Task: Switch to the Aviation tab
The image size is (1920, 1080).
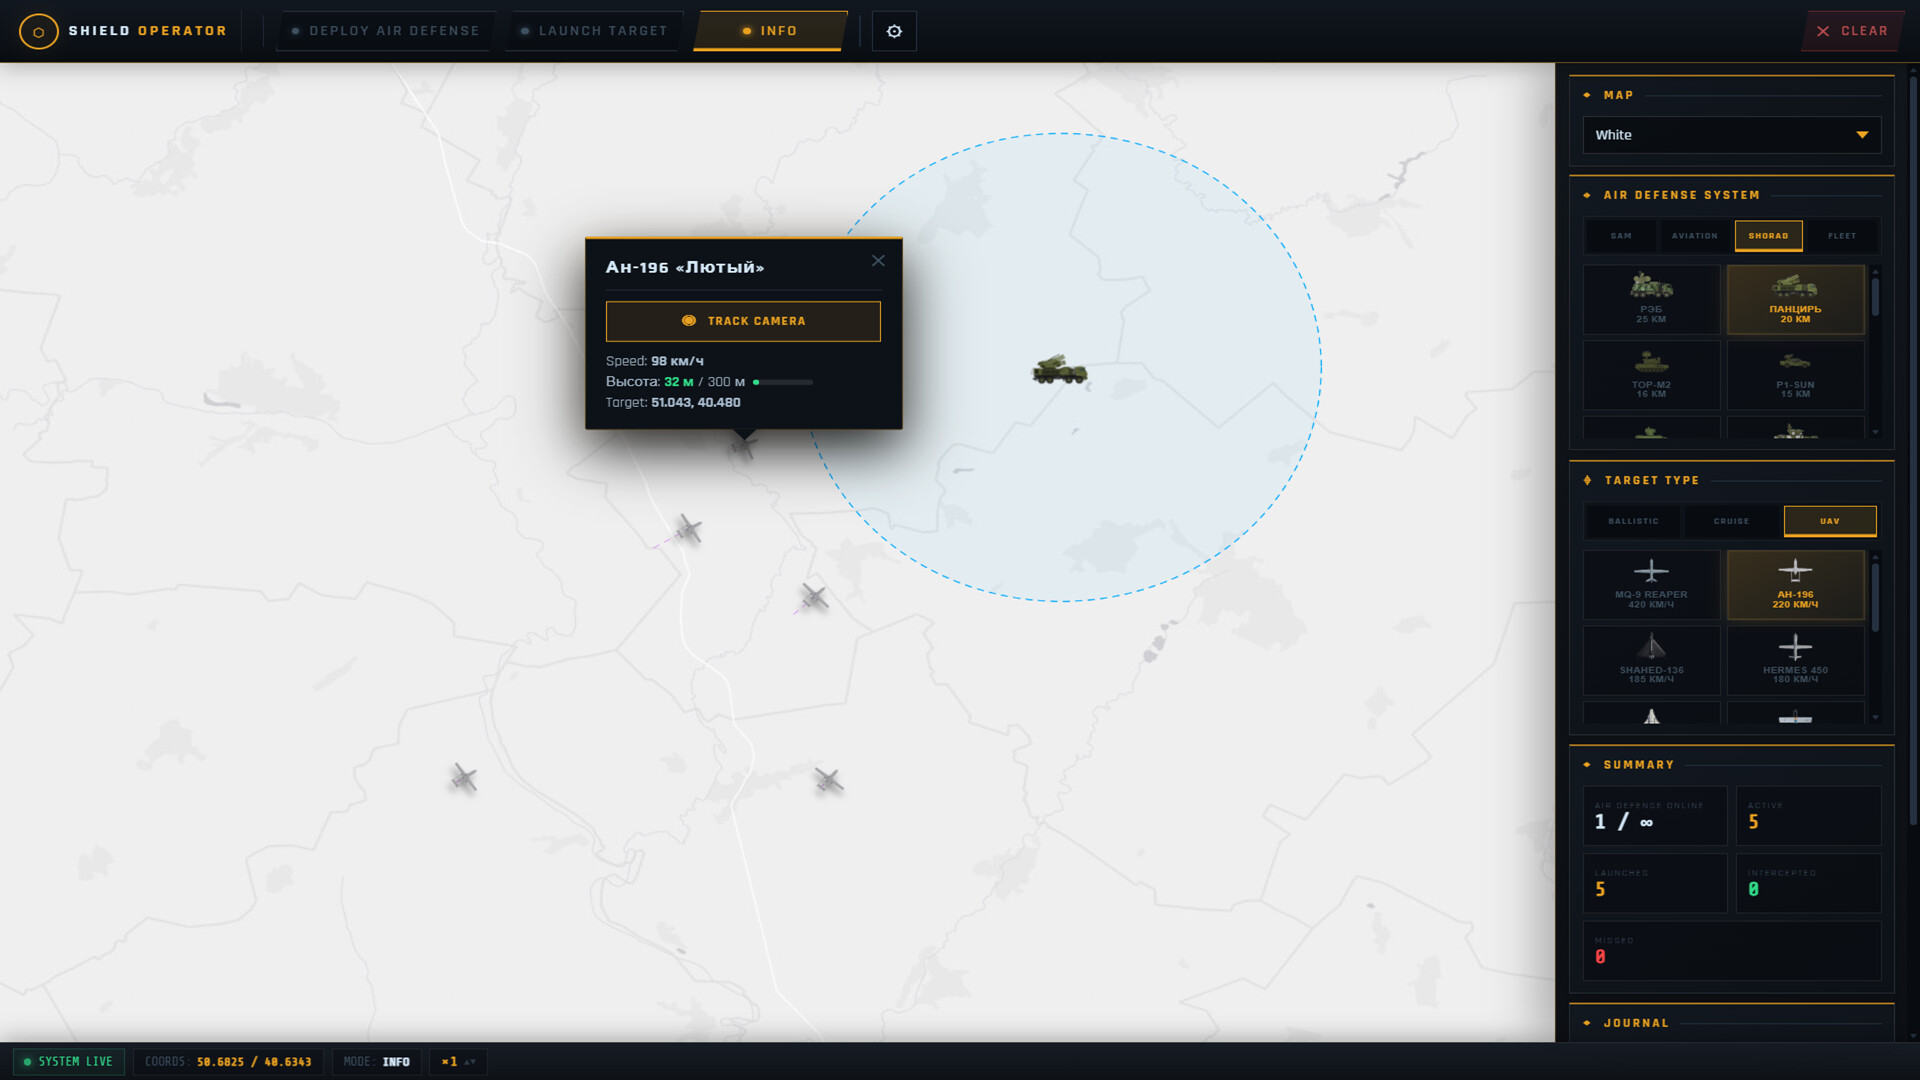Action: 1694,236
